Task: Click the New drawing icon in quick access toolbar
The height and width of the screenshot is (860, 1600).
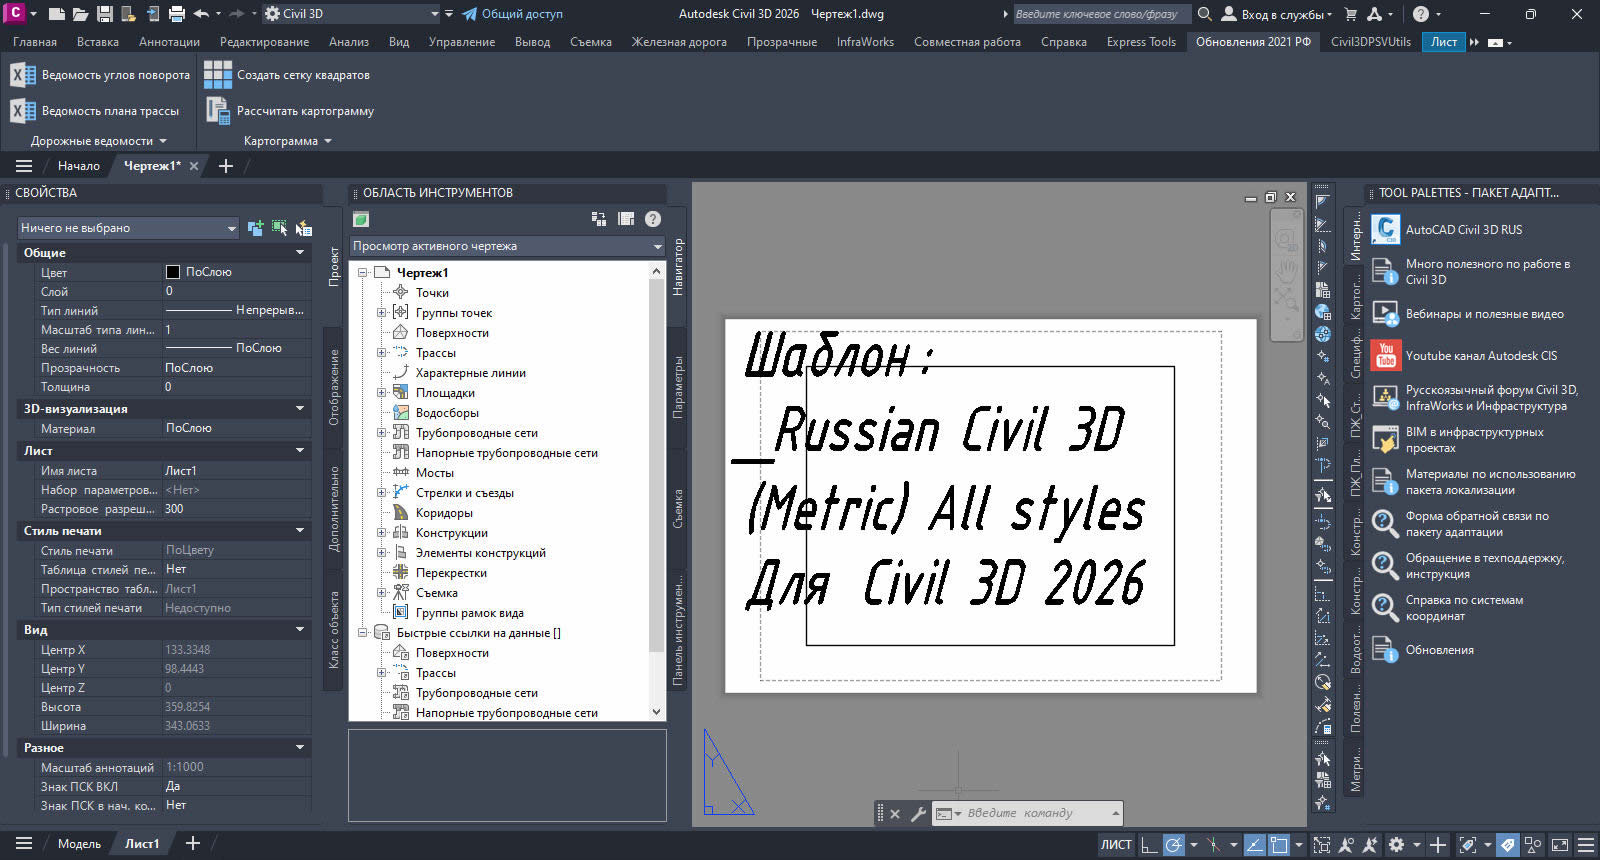Action: [x=57, y=14]
